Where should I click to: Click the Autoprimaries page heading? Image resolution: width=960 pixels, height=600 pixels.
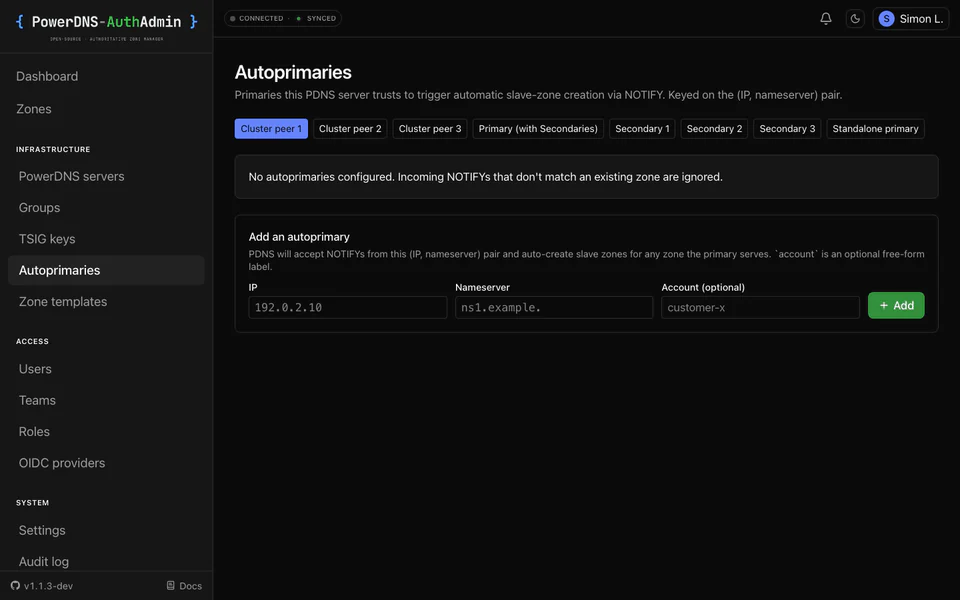click(x=293, y=72)
